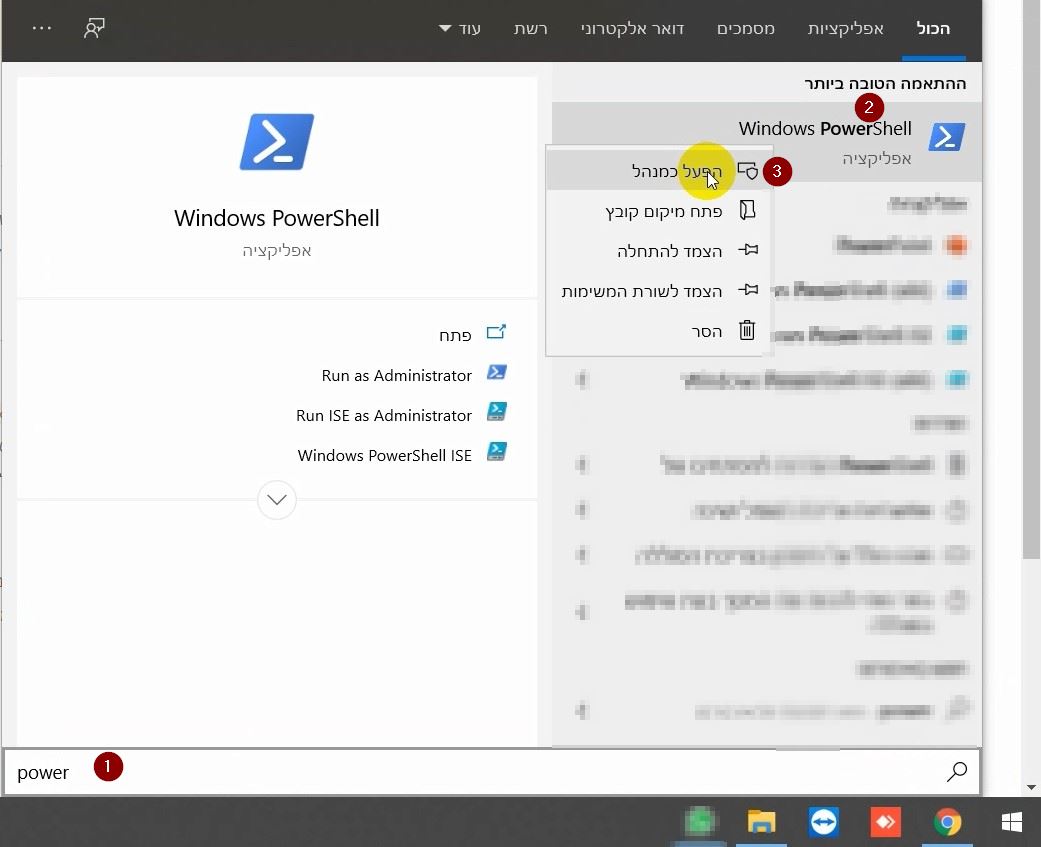The width and height of the screenshot is (1041, 847).
Task: Choose הצמד לשורת המשימות from context menu
Action: 659,291
